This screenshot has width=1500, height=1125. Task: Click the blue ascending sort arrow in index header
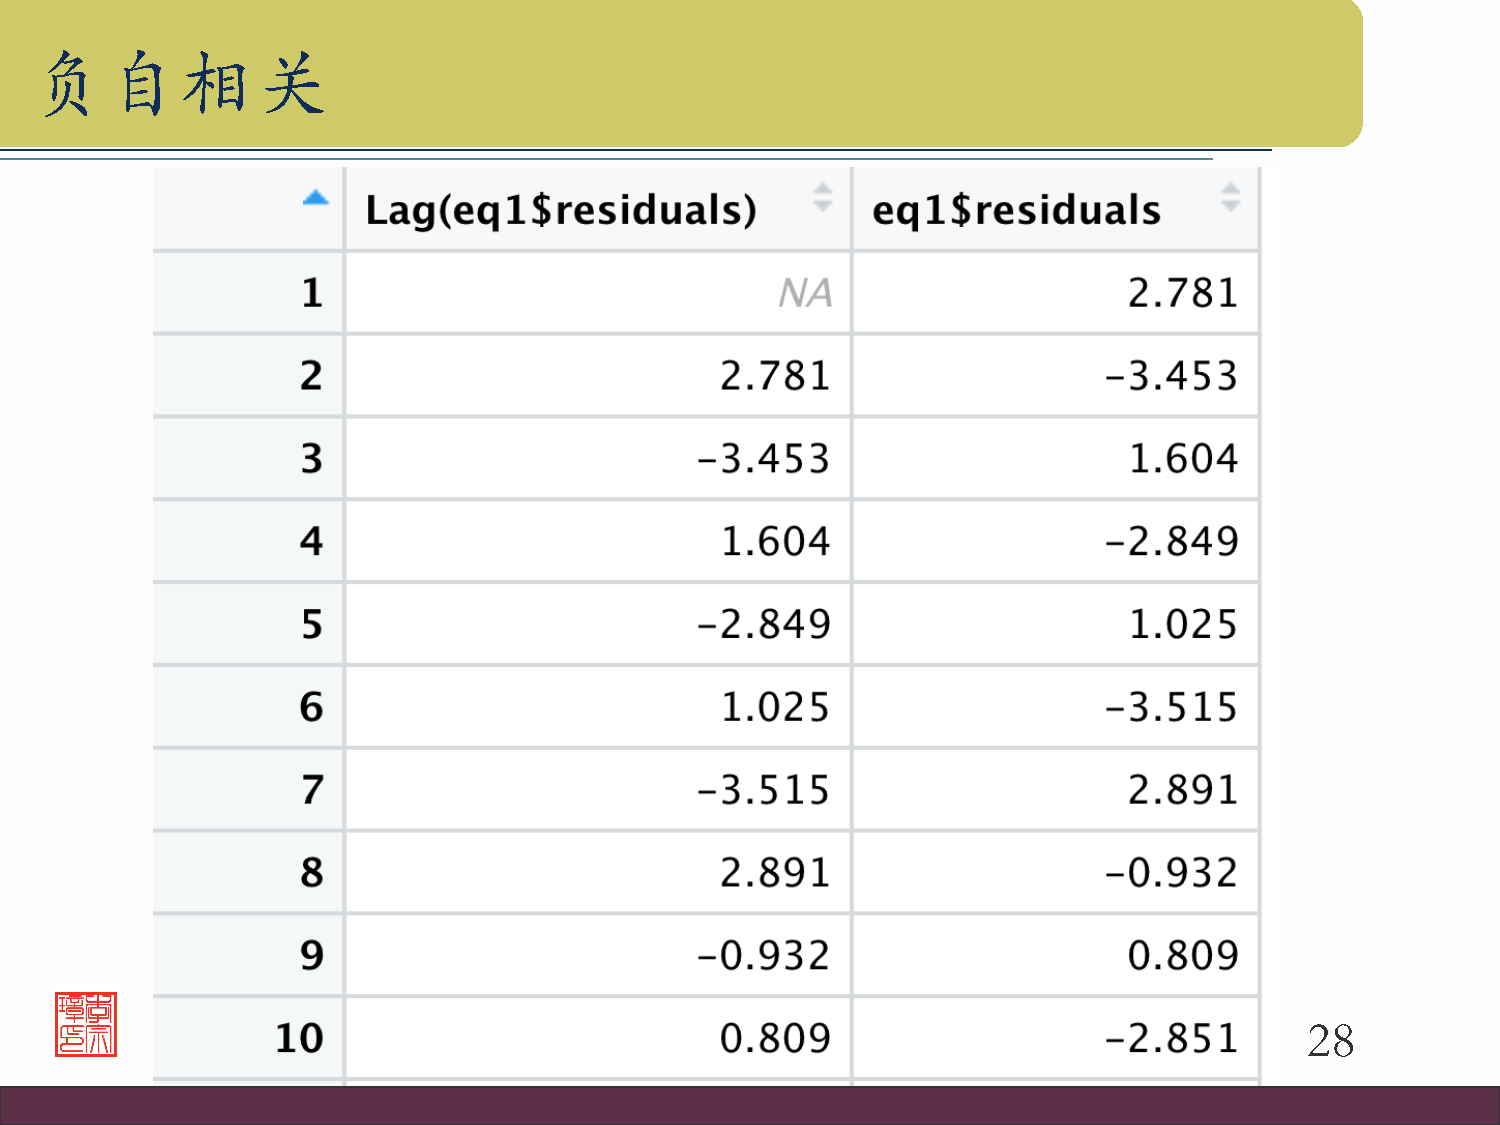(315, 198)
